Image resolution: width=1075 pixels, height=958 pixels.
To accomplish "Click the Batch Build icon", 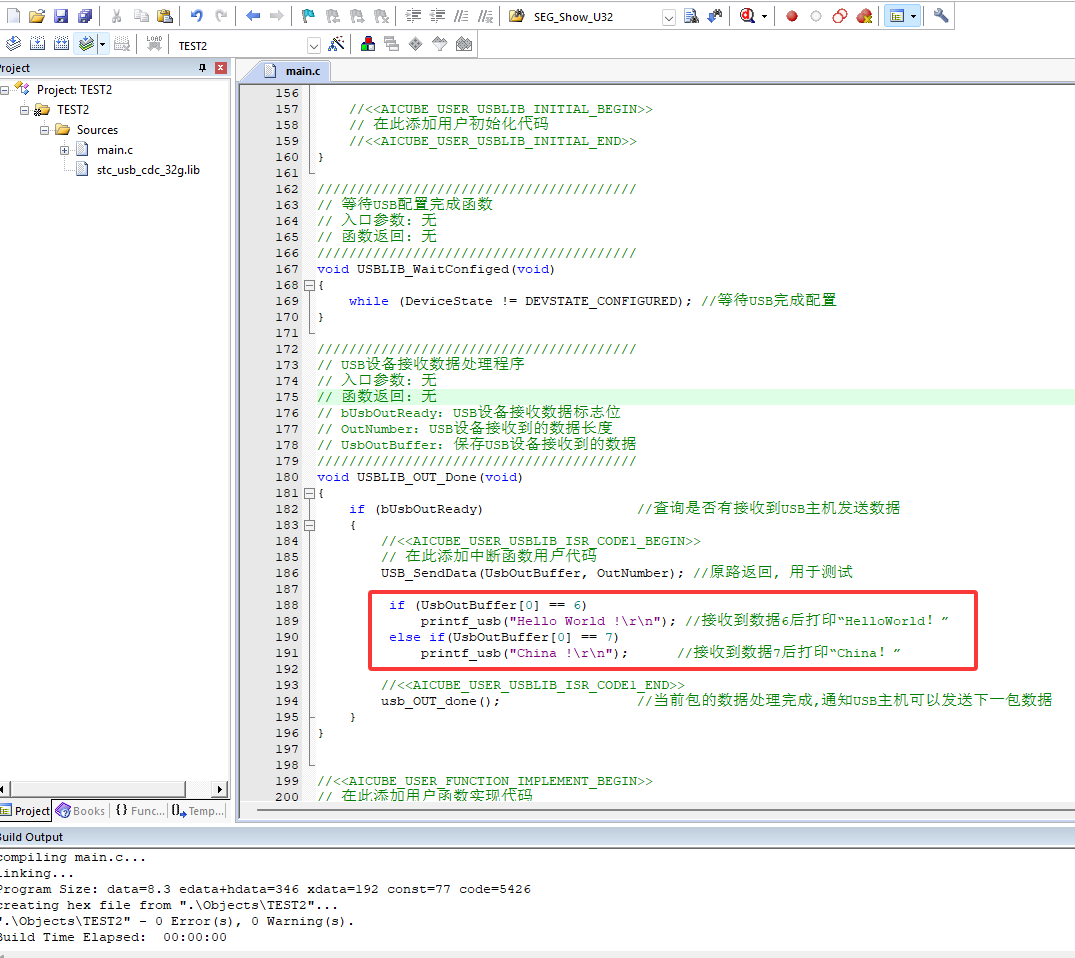I will point(86,45).
